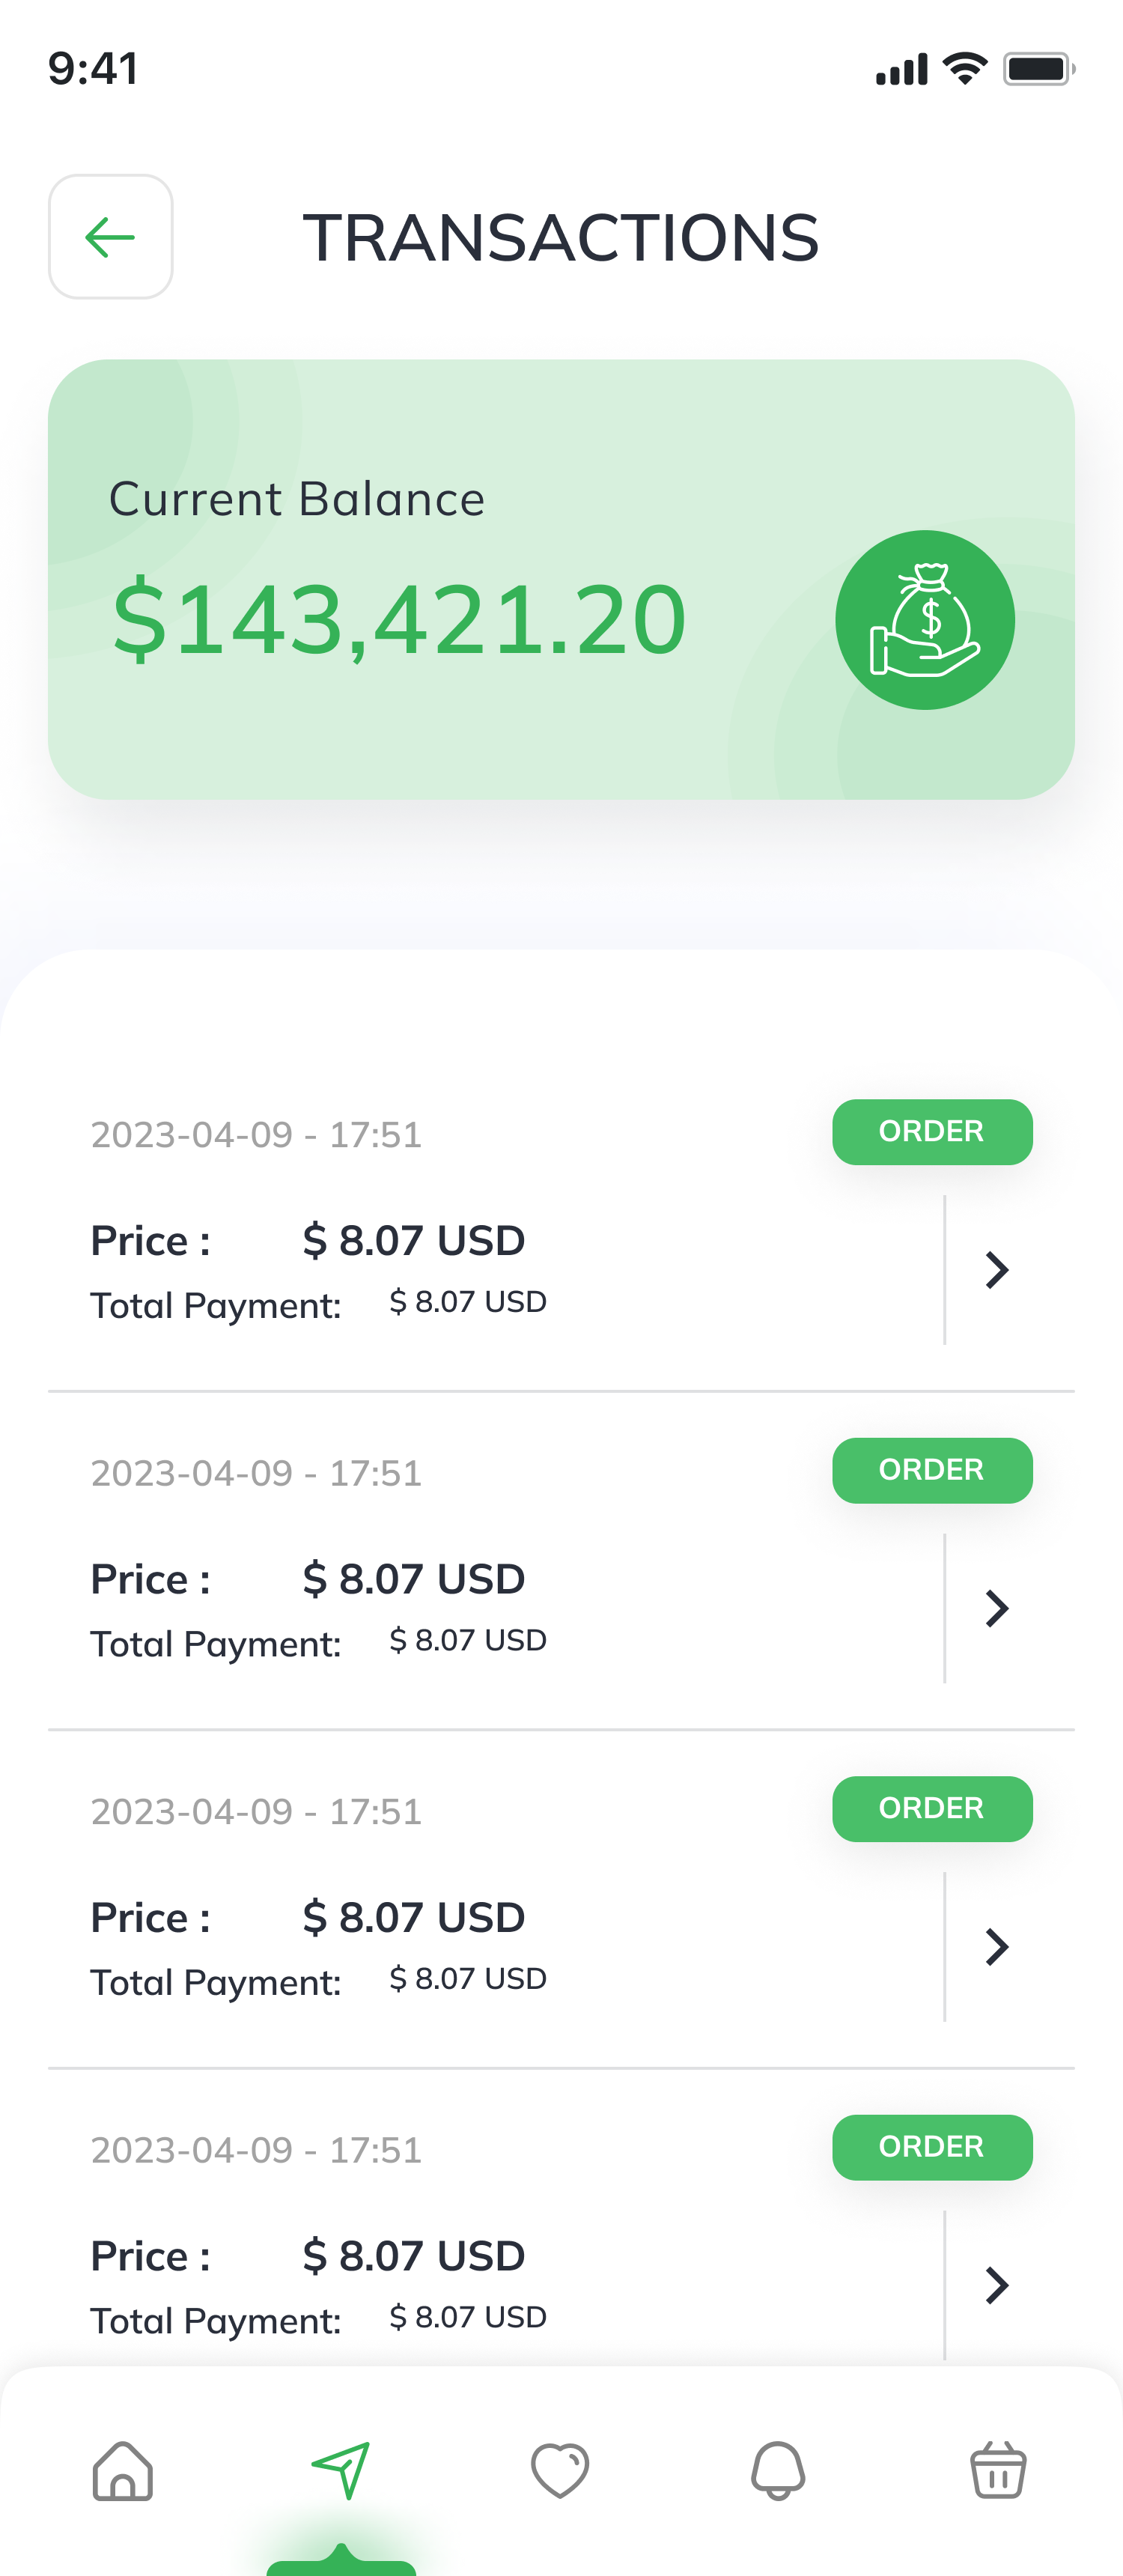Open the Home tab in bottom bar

click(123, 2470)
